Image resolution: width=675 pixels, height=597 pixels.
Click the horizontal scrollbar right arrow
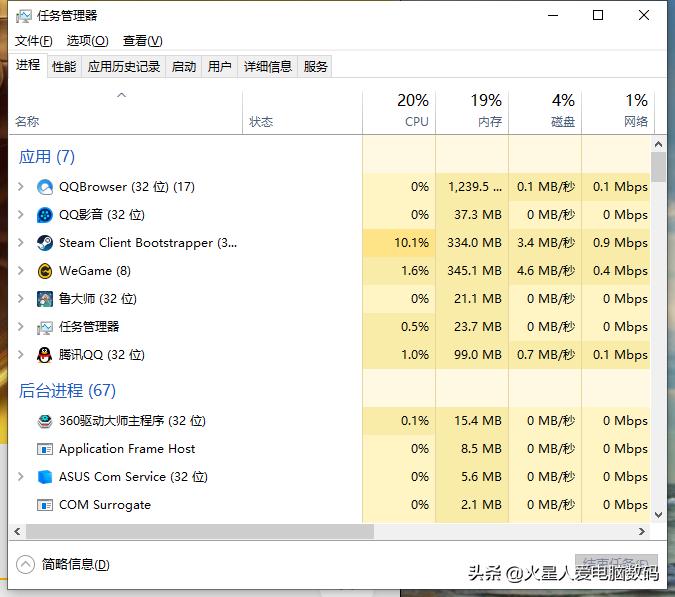point(642,532)
